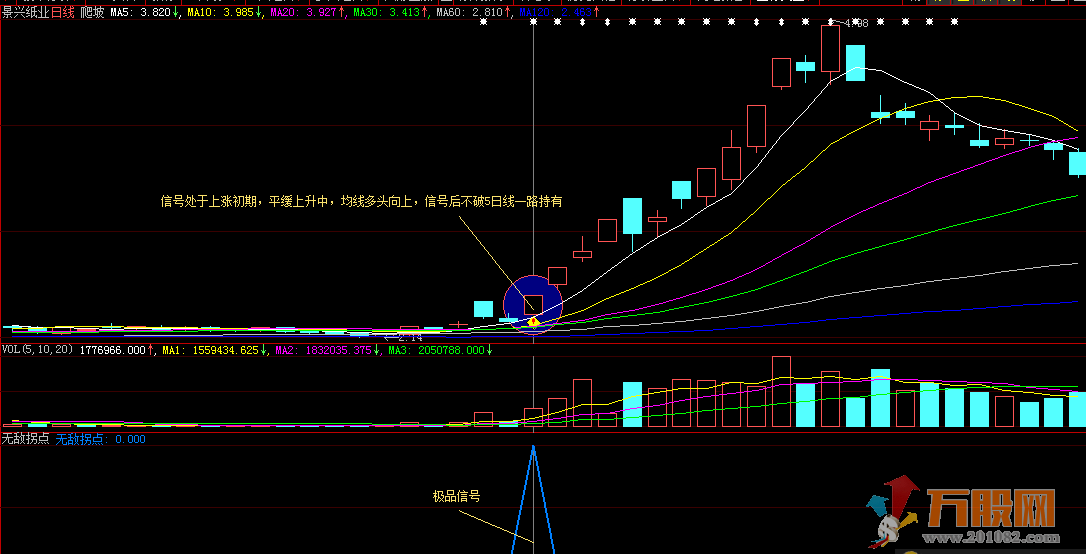Open the 日线 period label
Image resolution: width=1086 pixels, height=554 pixels.
coord(62,12)
